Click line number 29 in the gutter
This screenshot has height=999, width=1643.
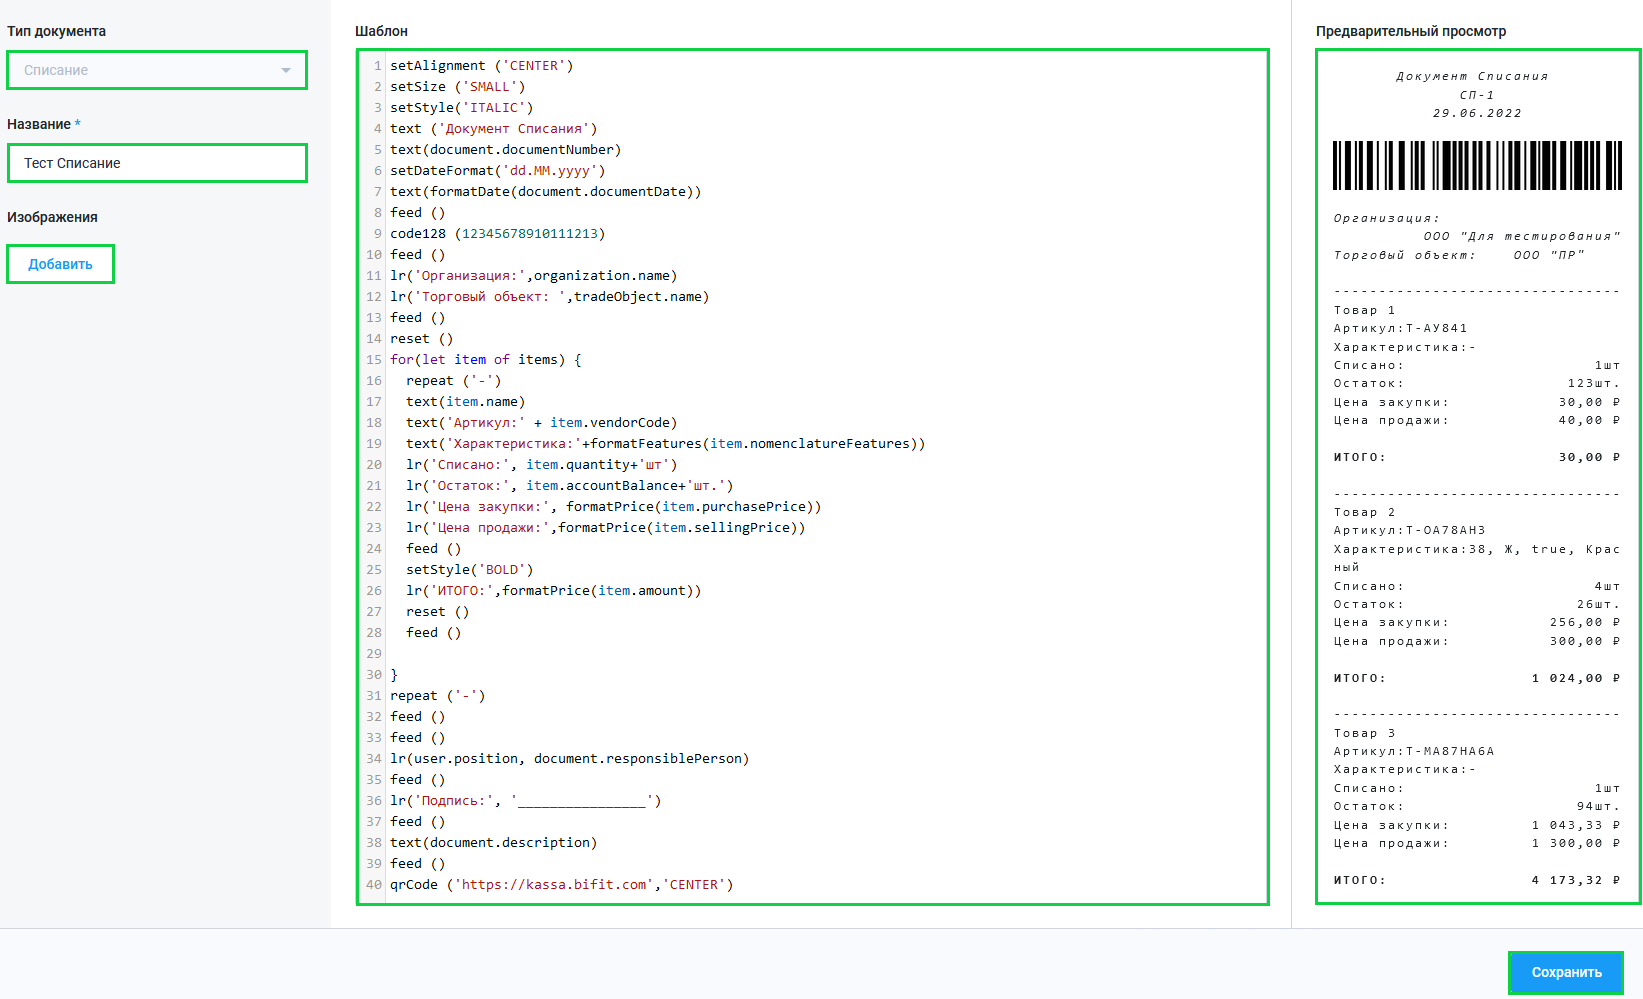373,654
